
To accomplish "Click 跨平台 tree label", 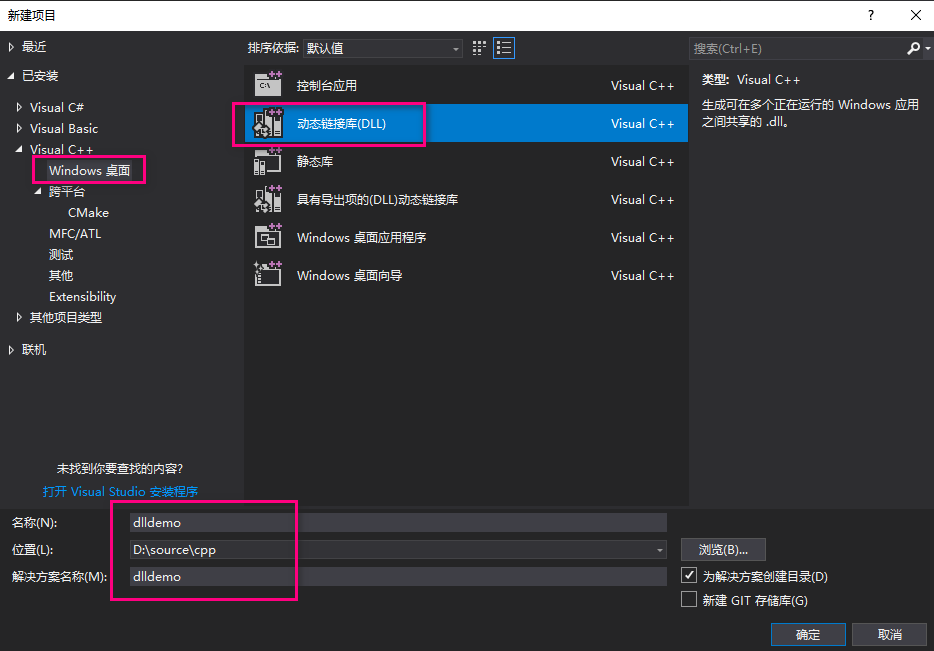I will point(67,191).
